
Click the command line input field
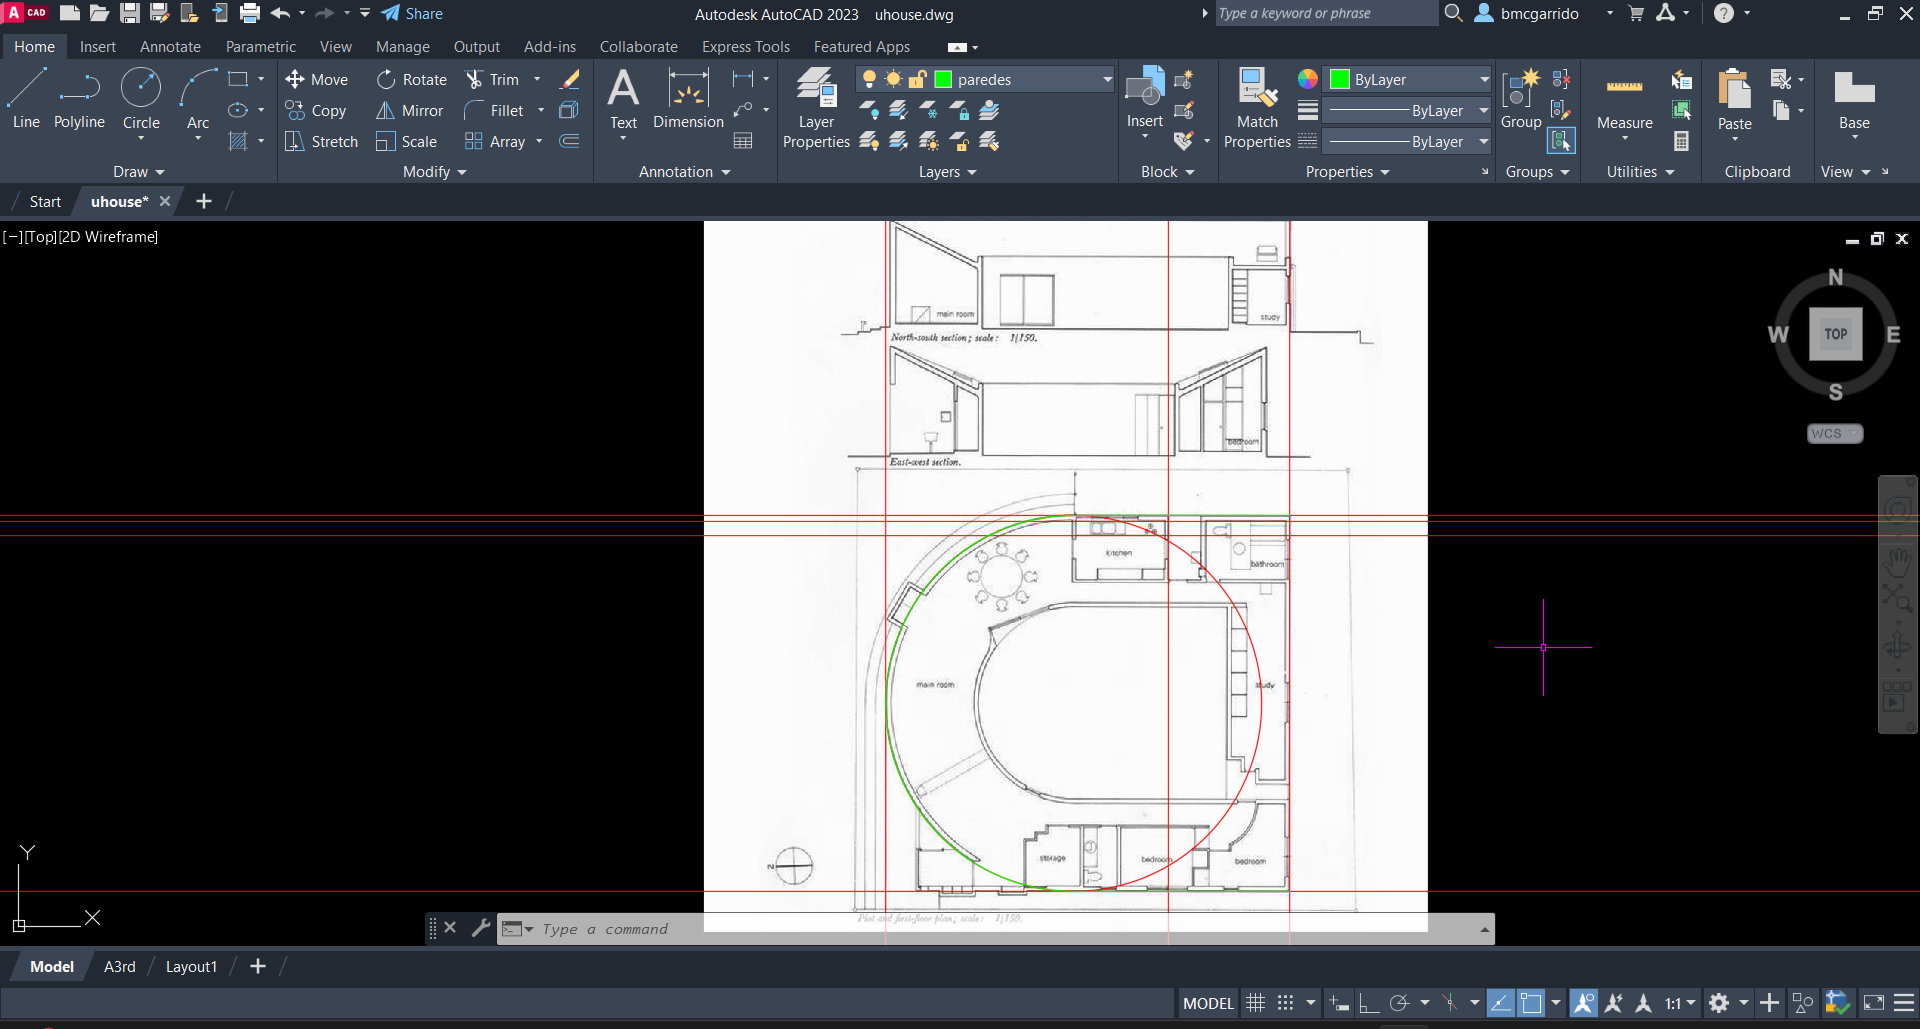tap(900, 929)
